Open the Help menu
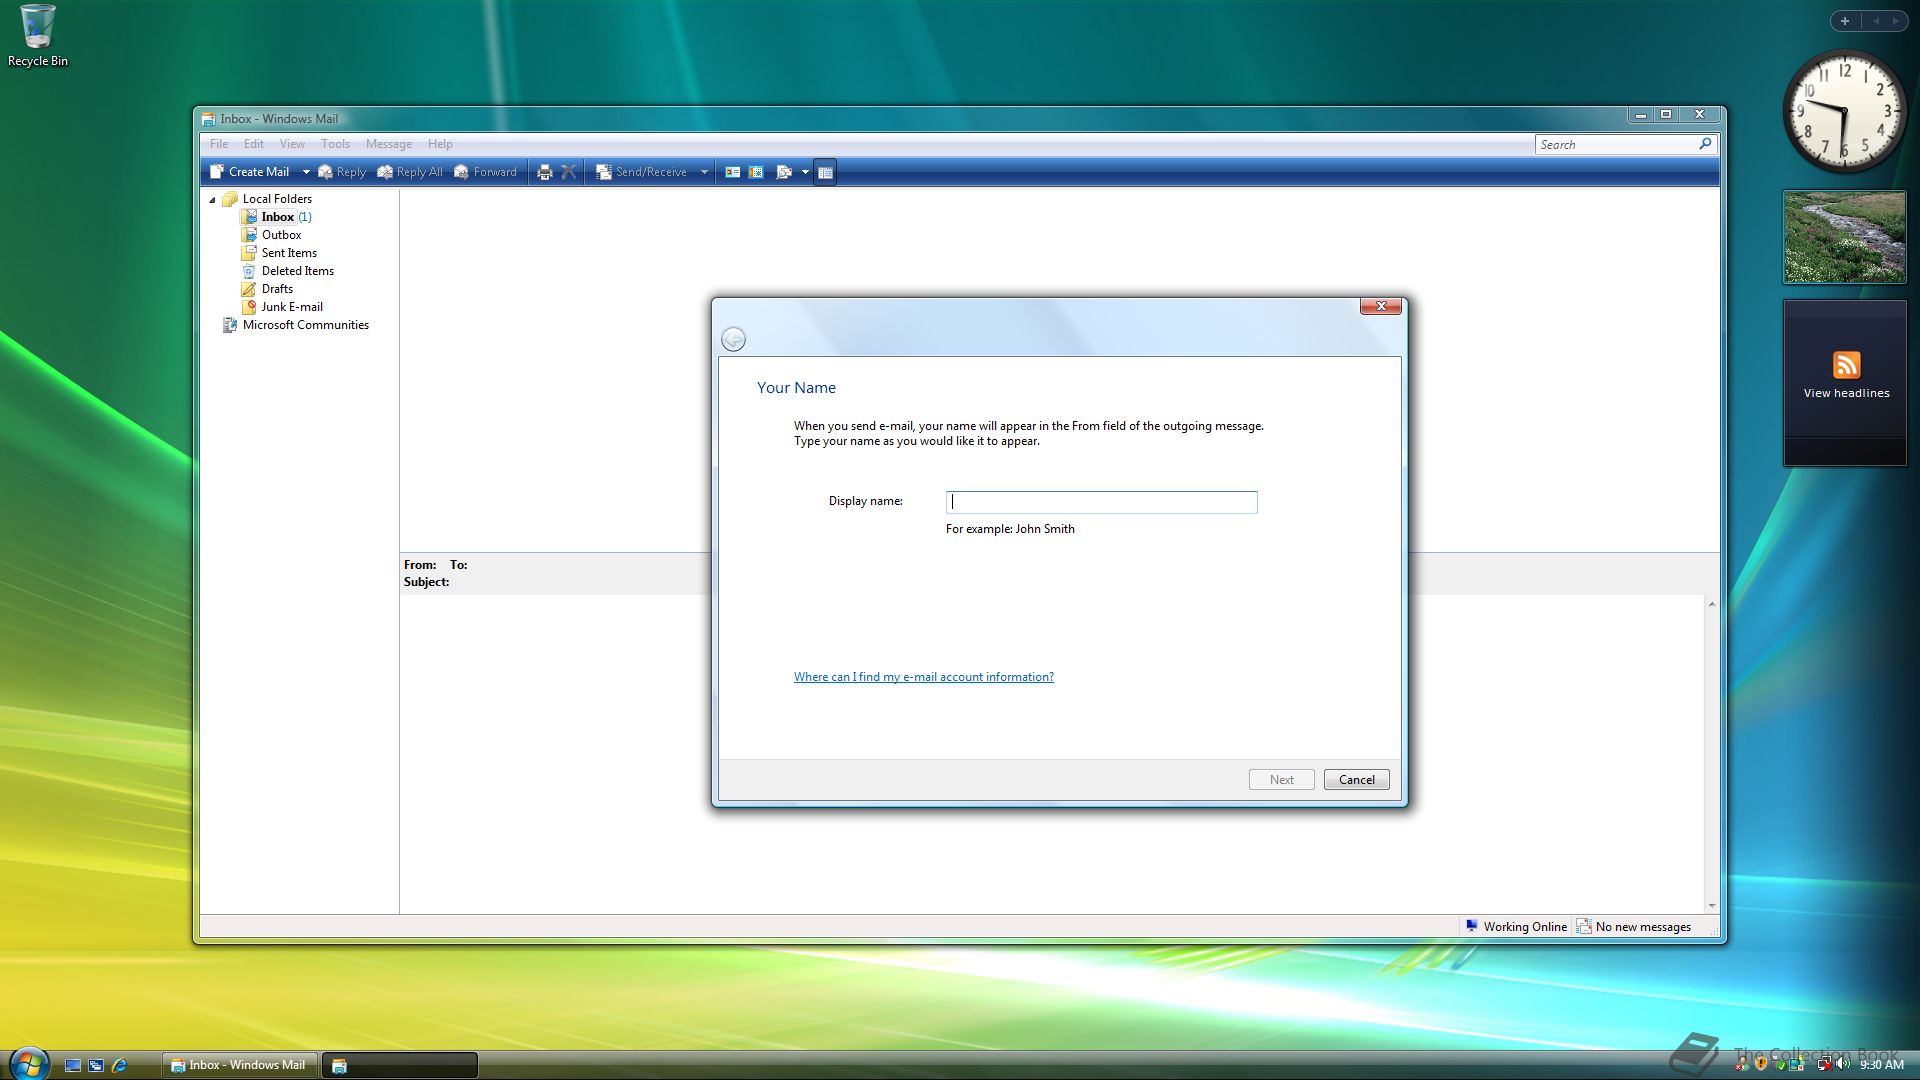1920x1080 pixels. pos(440,144)
